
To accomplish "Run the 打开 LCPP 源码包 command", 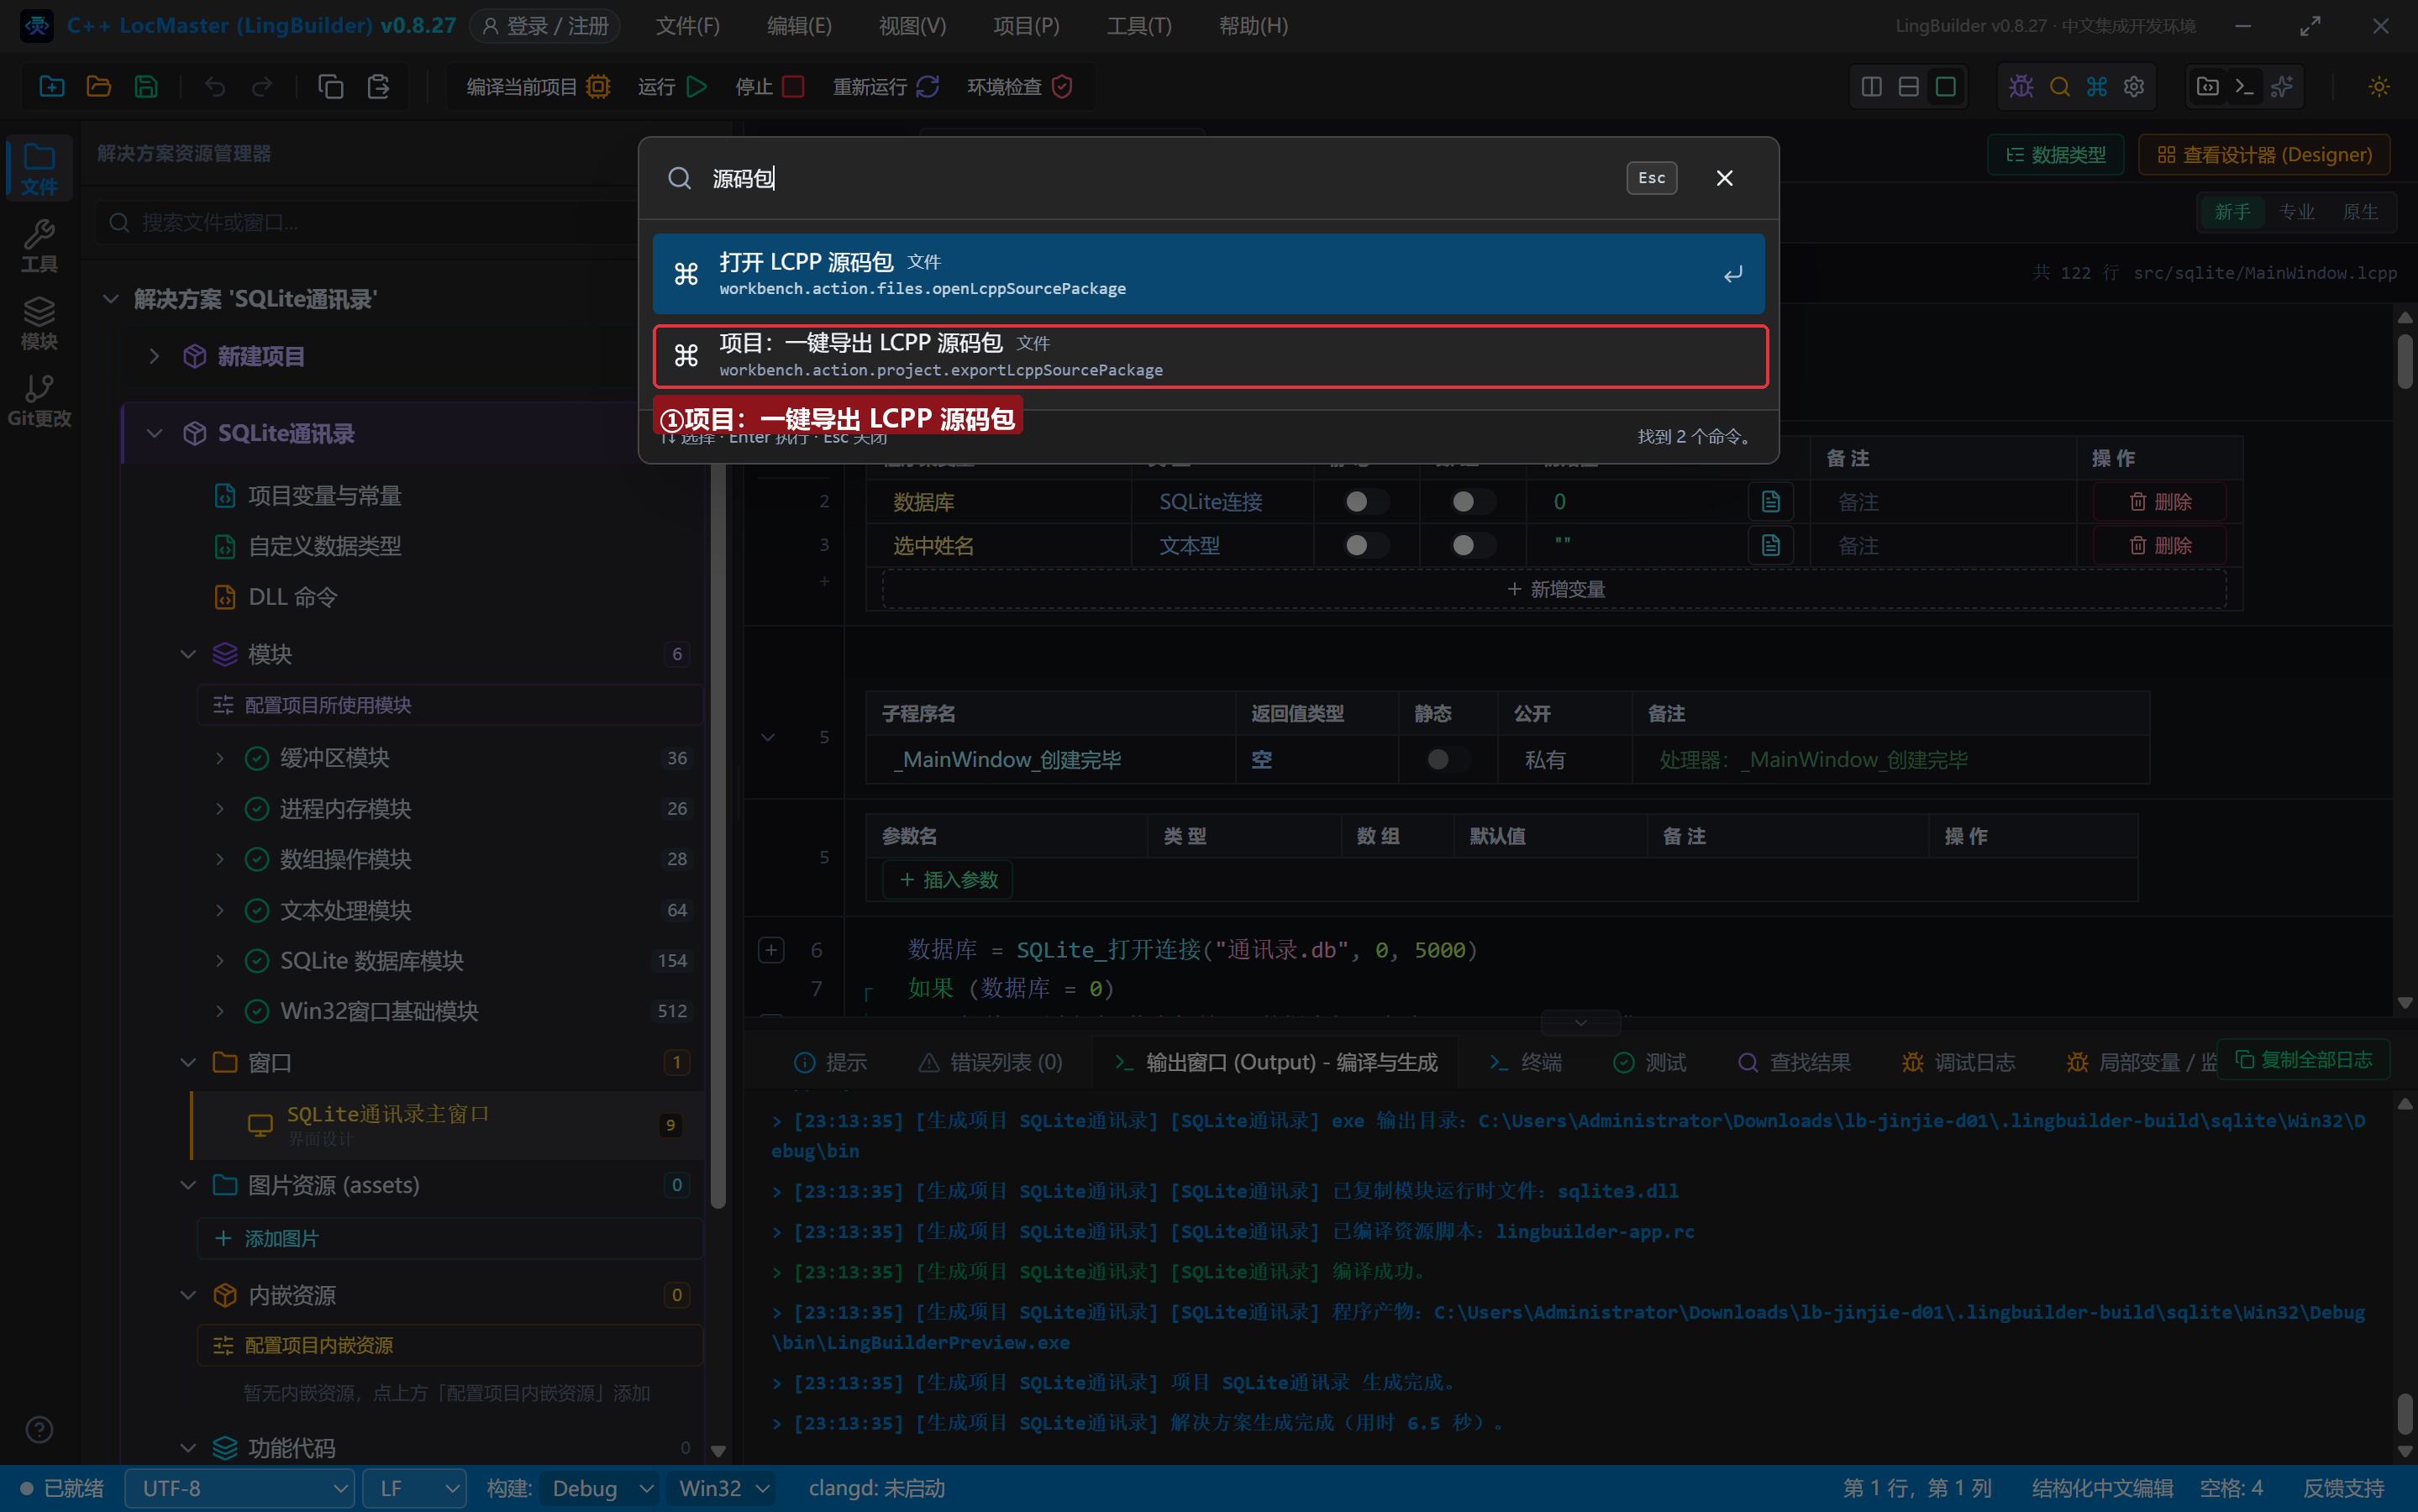I will [1208, 274].
